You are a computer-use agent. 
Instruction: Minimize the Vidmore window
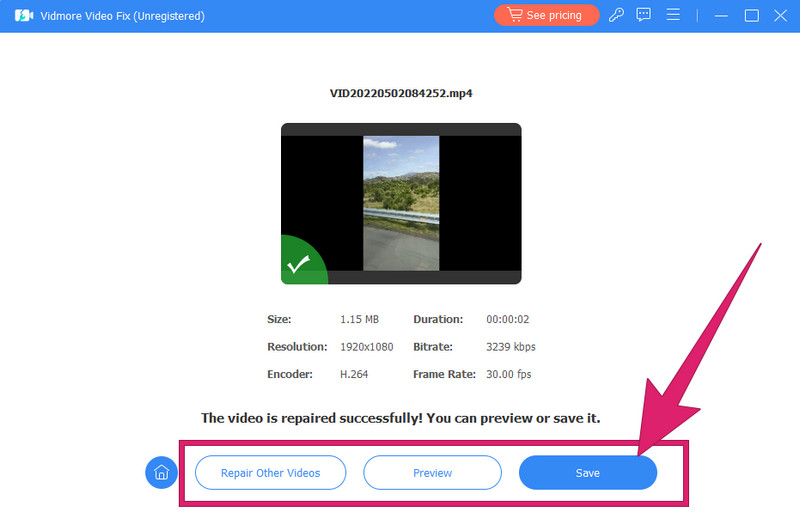point(721,16)
